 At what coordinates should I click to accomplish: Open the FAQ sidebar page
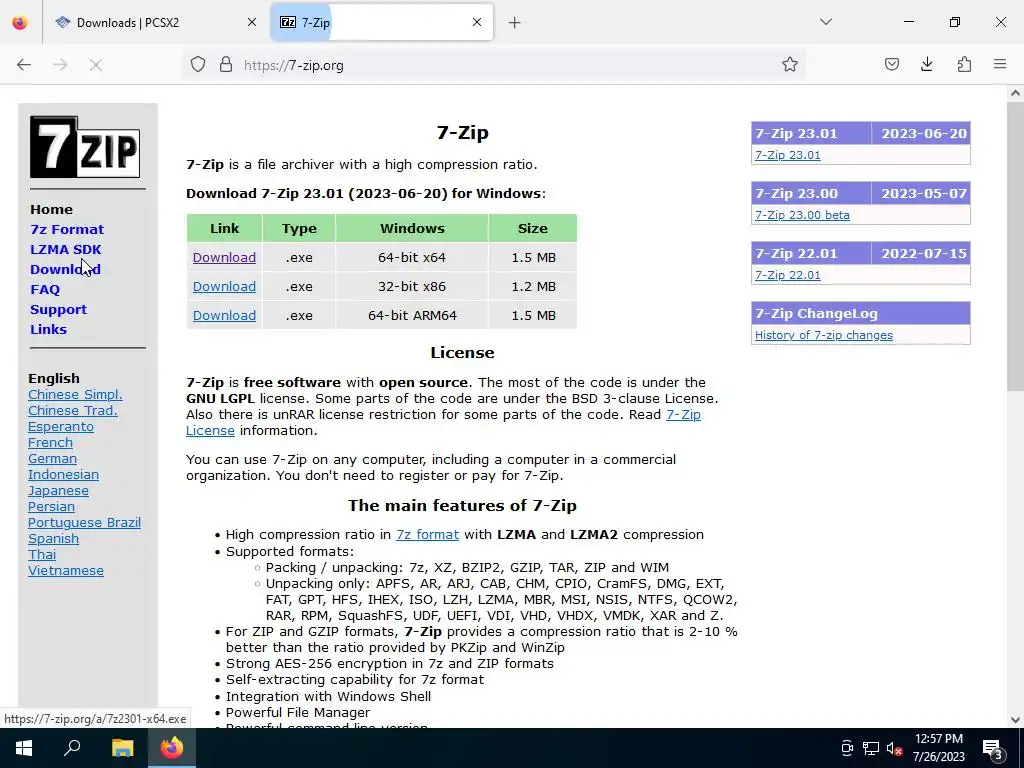pos(45,290)
